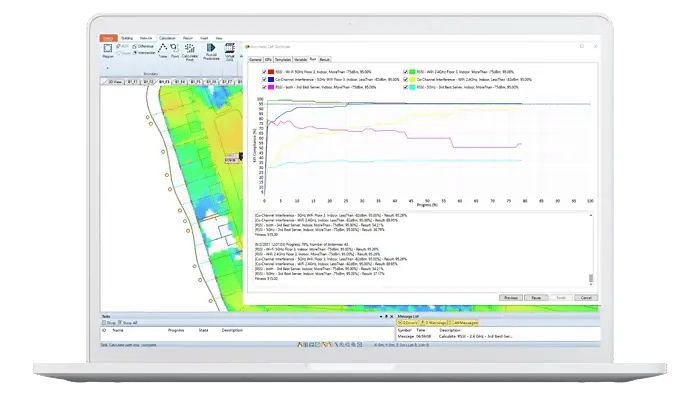The width and height of the screenshot is (700, 394).
Task: Open Calculate From tool
Action: [190, 52]
